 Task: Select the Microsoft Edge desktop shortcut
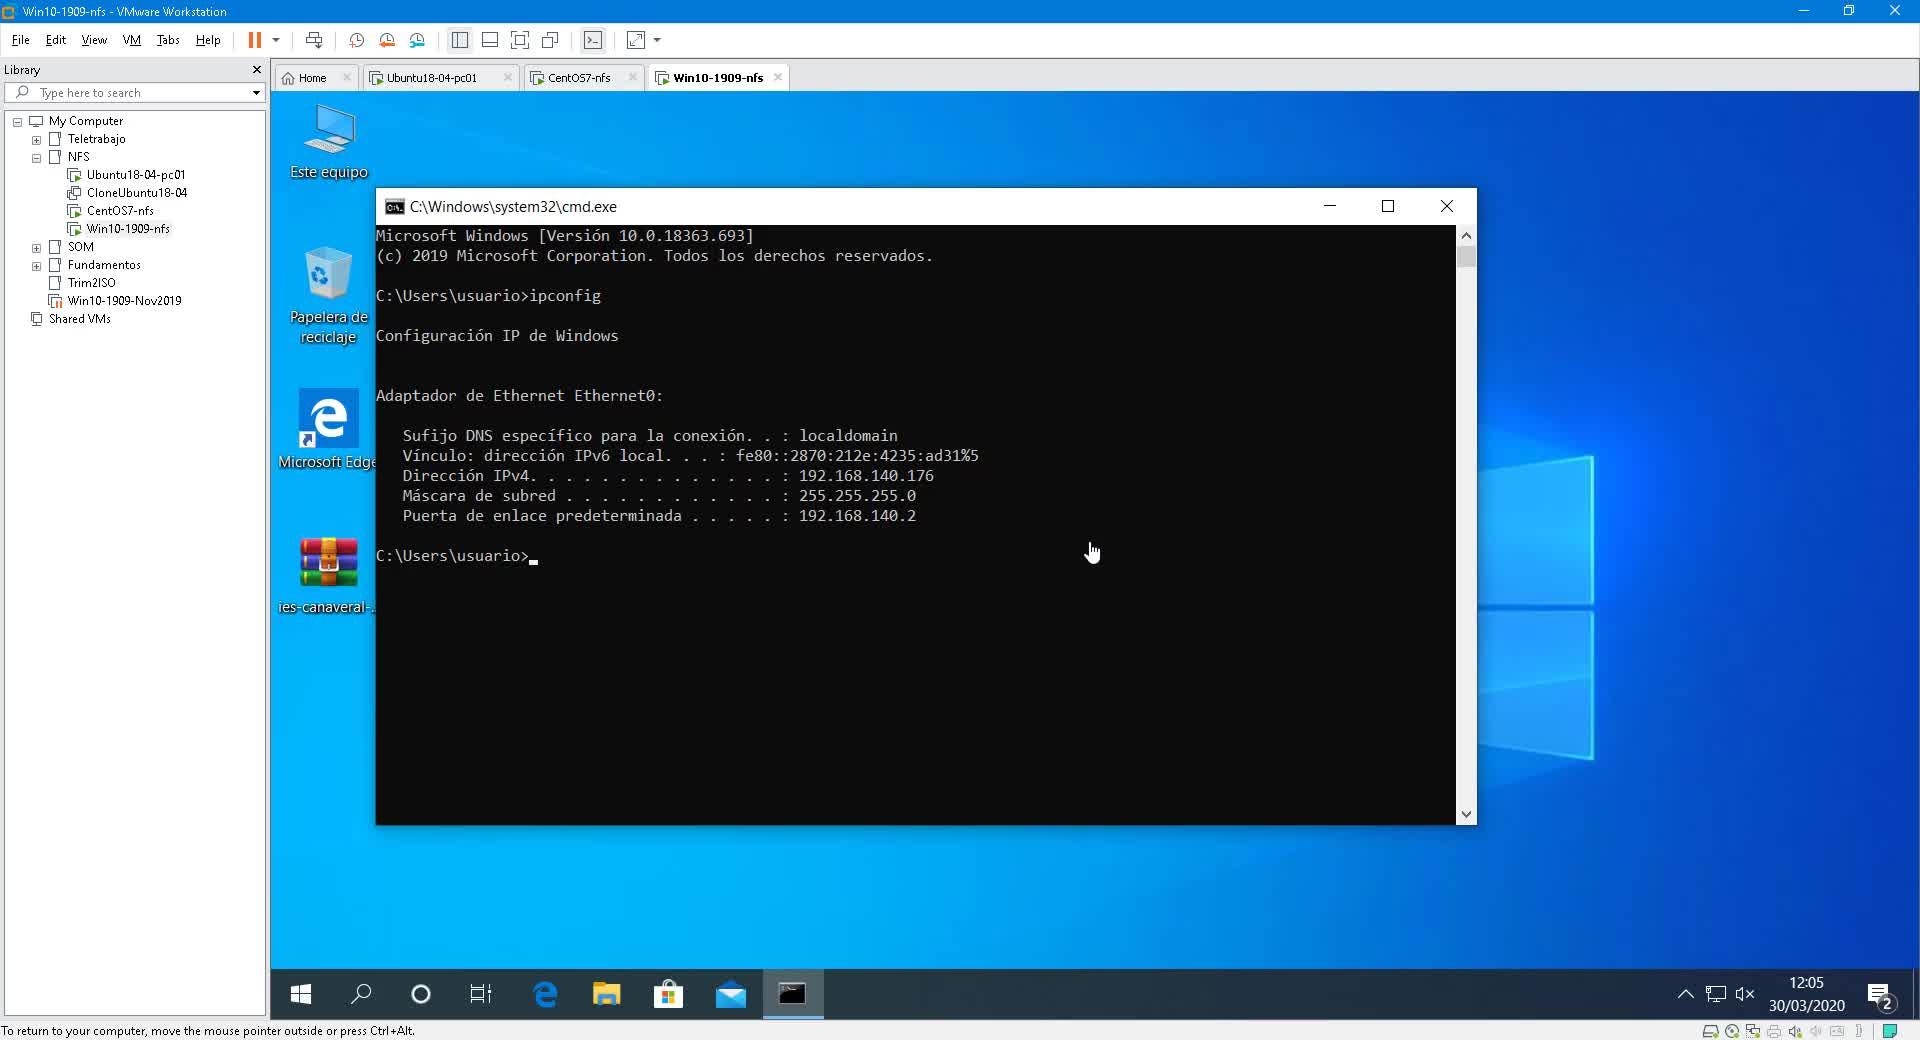pyautogui.click(x=328, y=430)
